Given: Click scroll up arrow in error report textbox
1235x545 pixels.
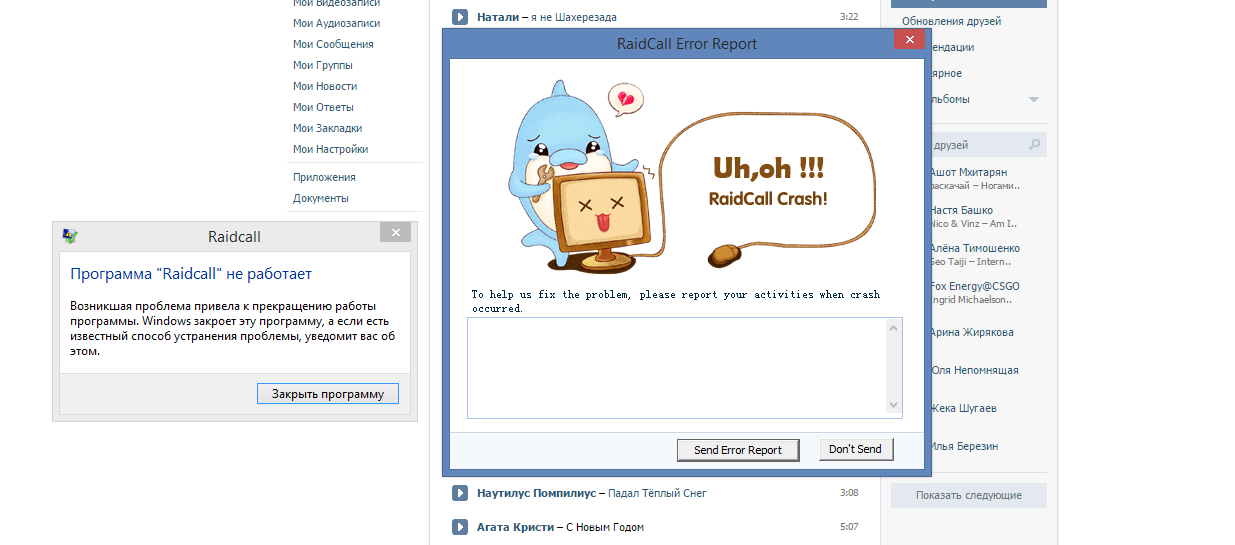Looking at the screenshot, I should tap(893, 328).
